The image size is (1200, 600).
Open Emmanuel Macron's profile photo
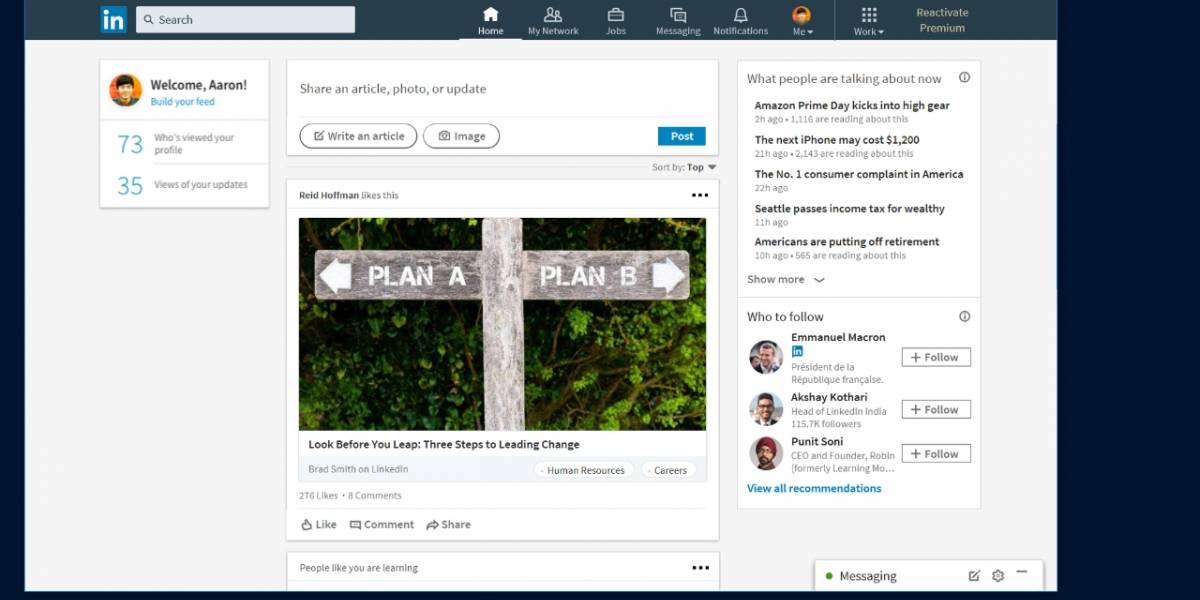(x=766, y=357)
